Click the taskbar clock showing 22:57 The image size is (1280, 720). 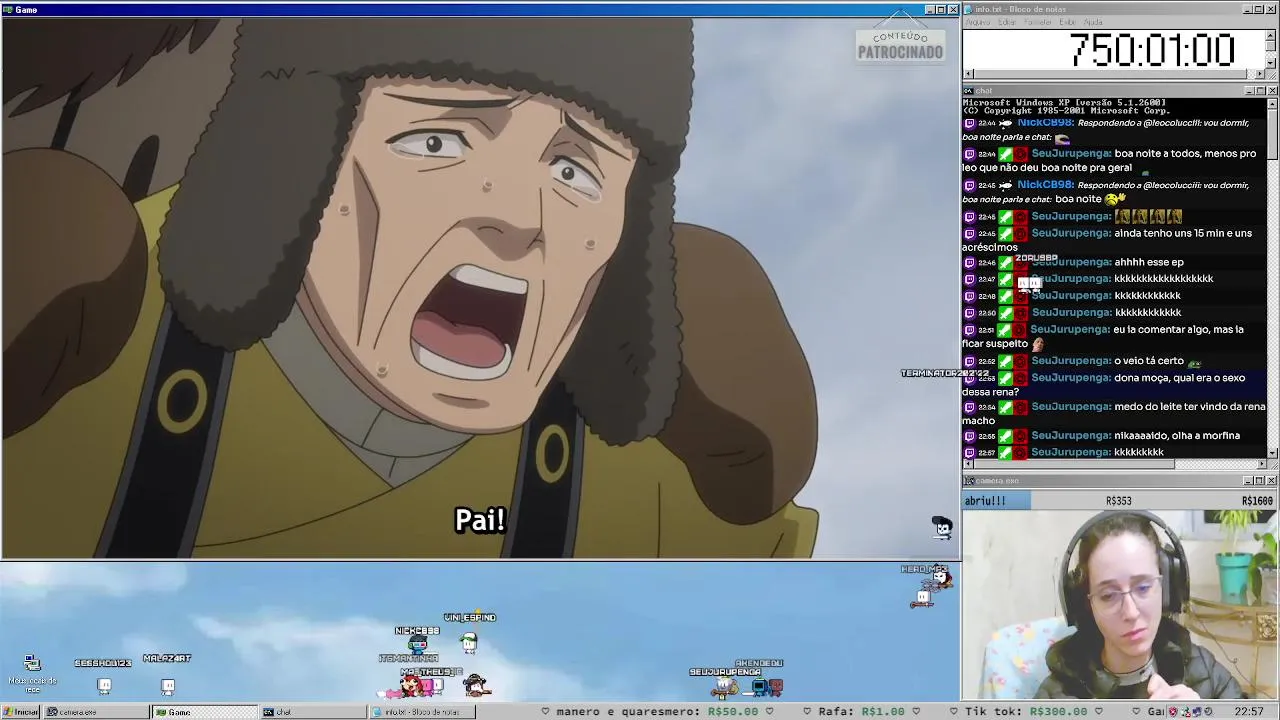[x=1248, y=712]
